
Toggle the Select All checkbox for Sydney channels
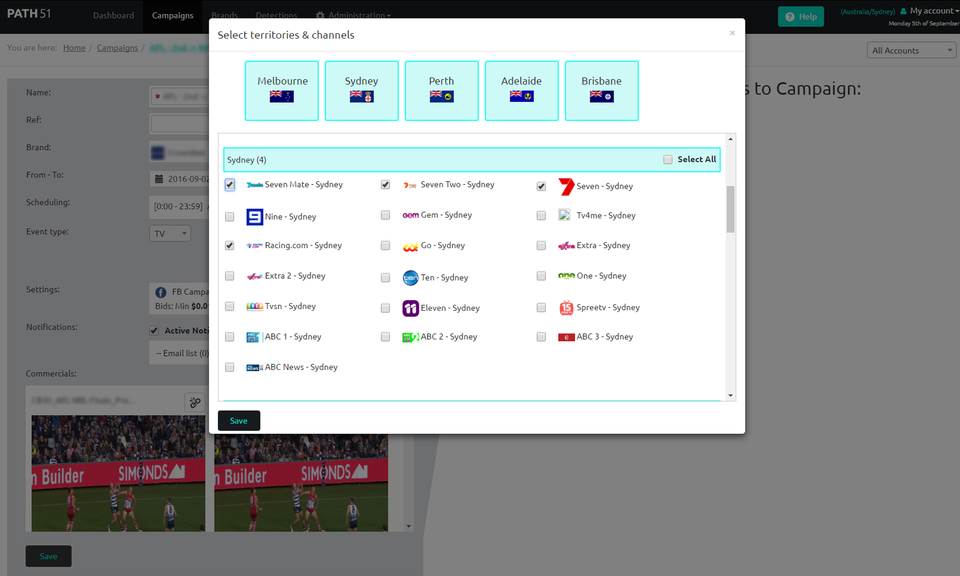(667, 160)
